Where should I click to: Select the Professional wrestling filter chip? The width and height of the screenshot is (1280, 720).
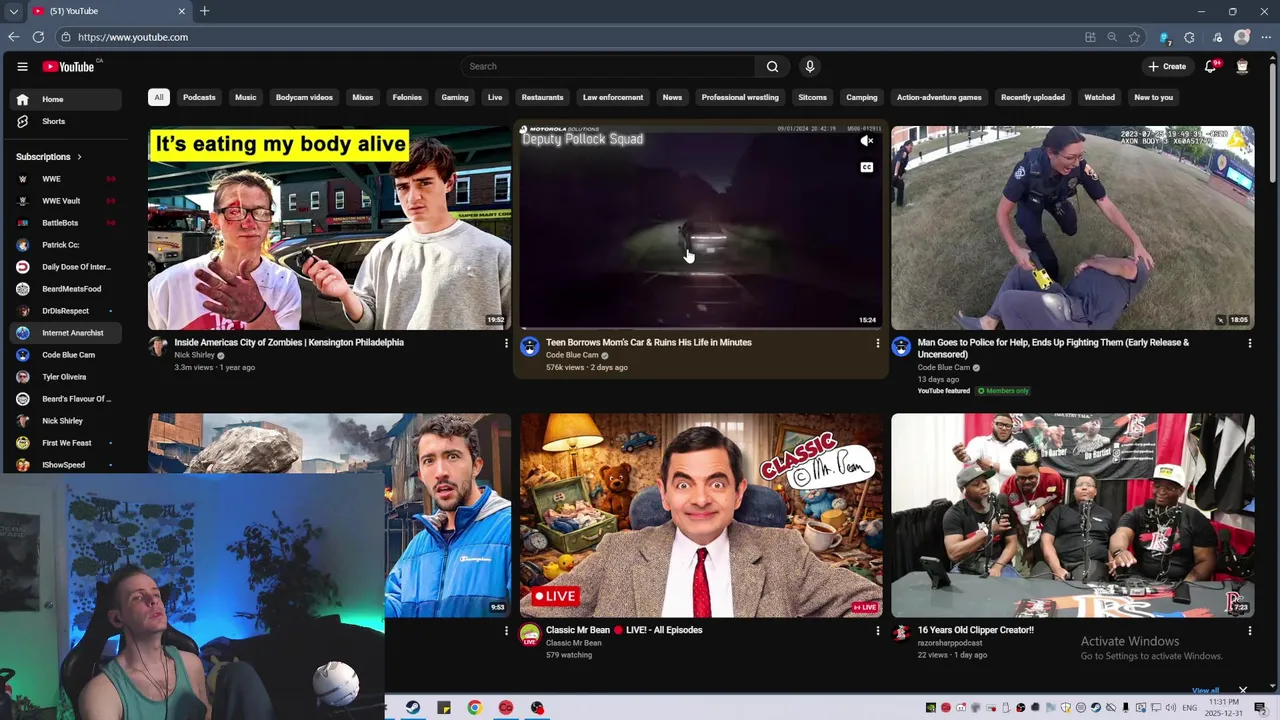740,98
